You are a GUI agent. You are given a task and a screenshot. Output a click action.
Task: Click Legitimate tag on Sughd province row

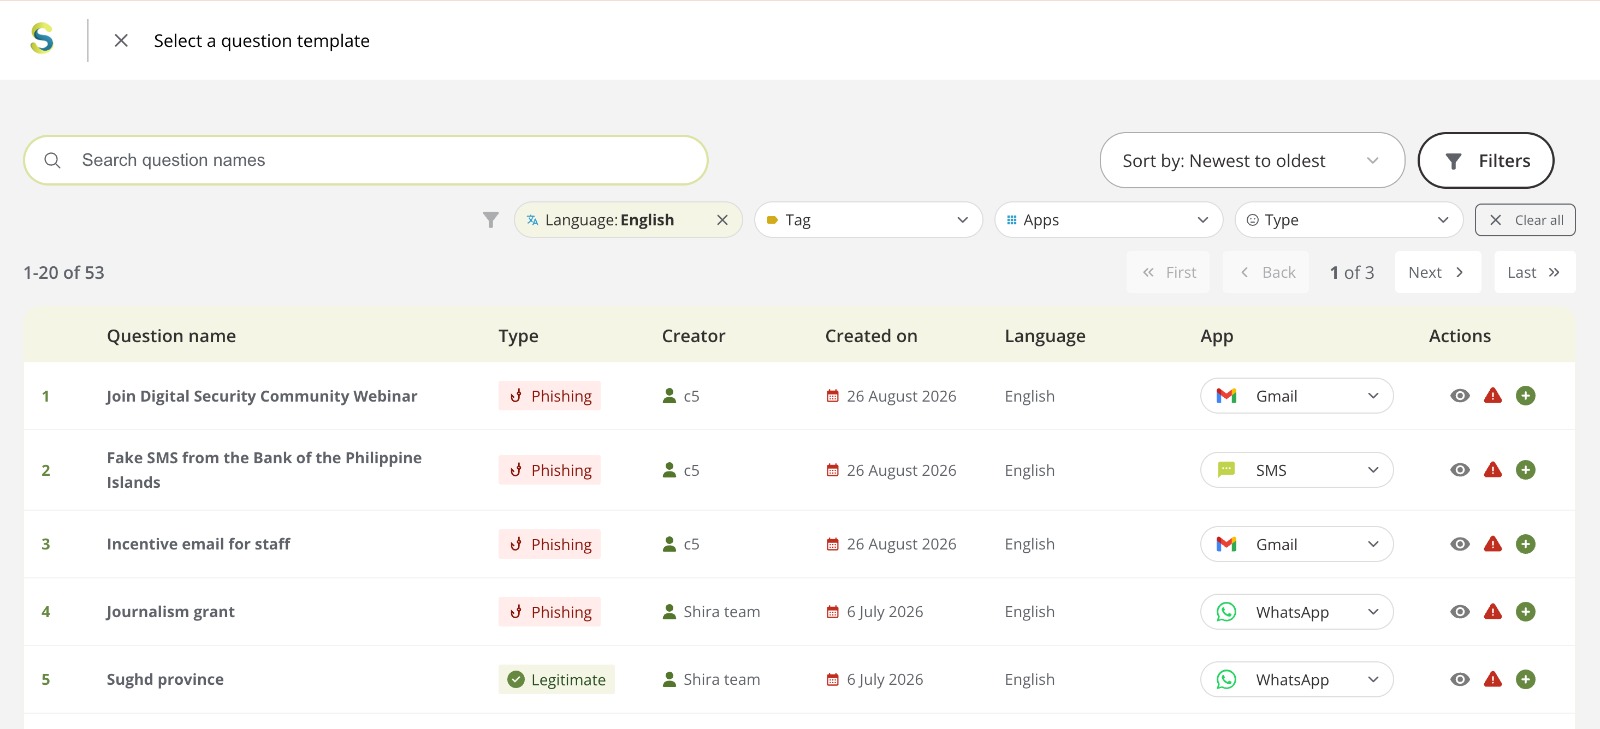[x=557, y=680]
